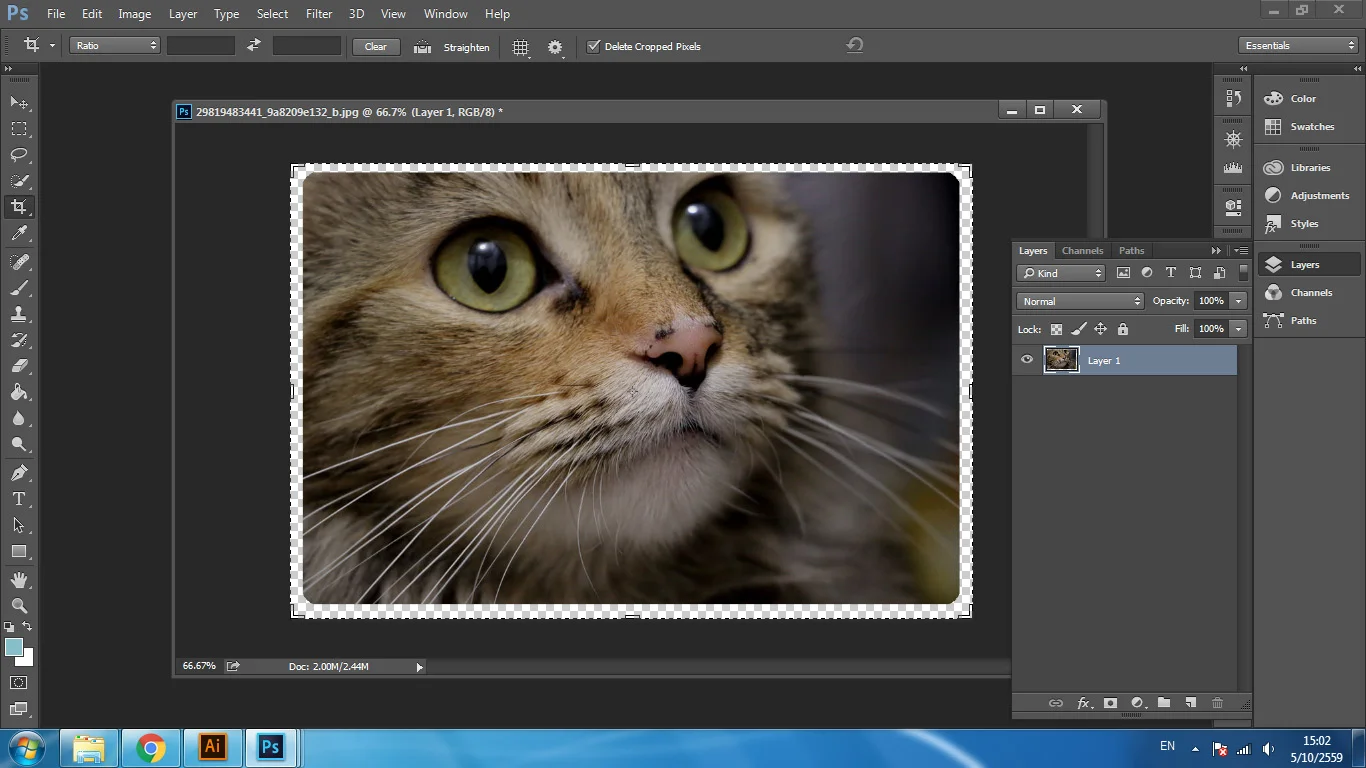
Task: Open the Ratio crop preset dropdown
Action: [115, 46]
